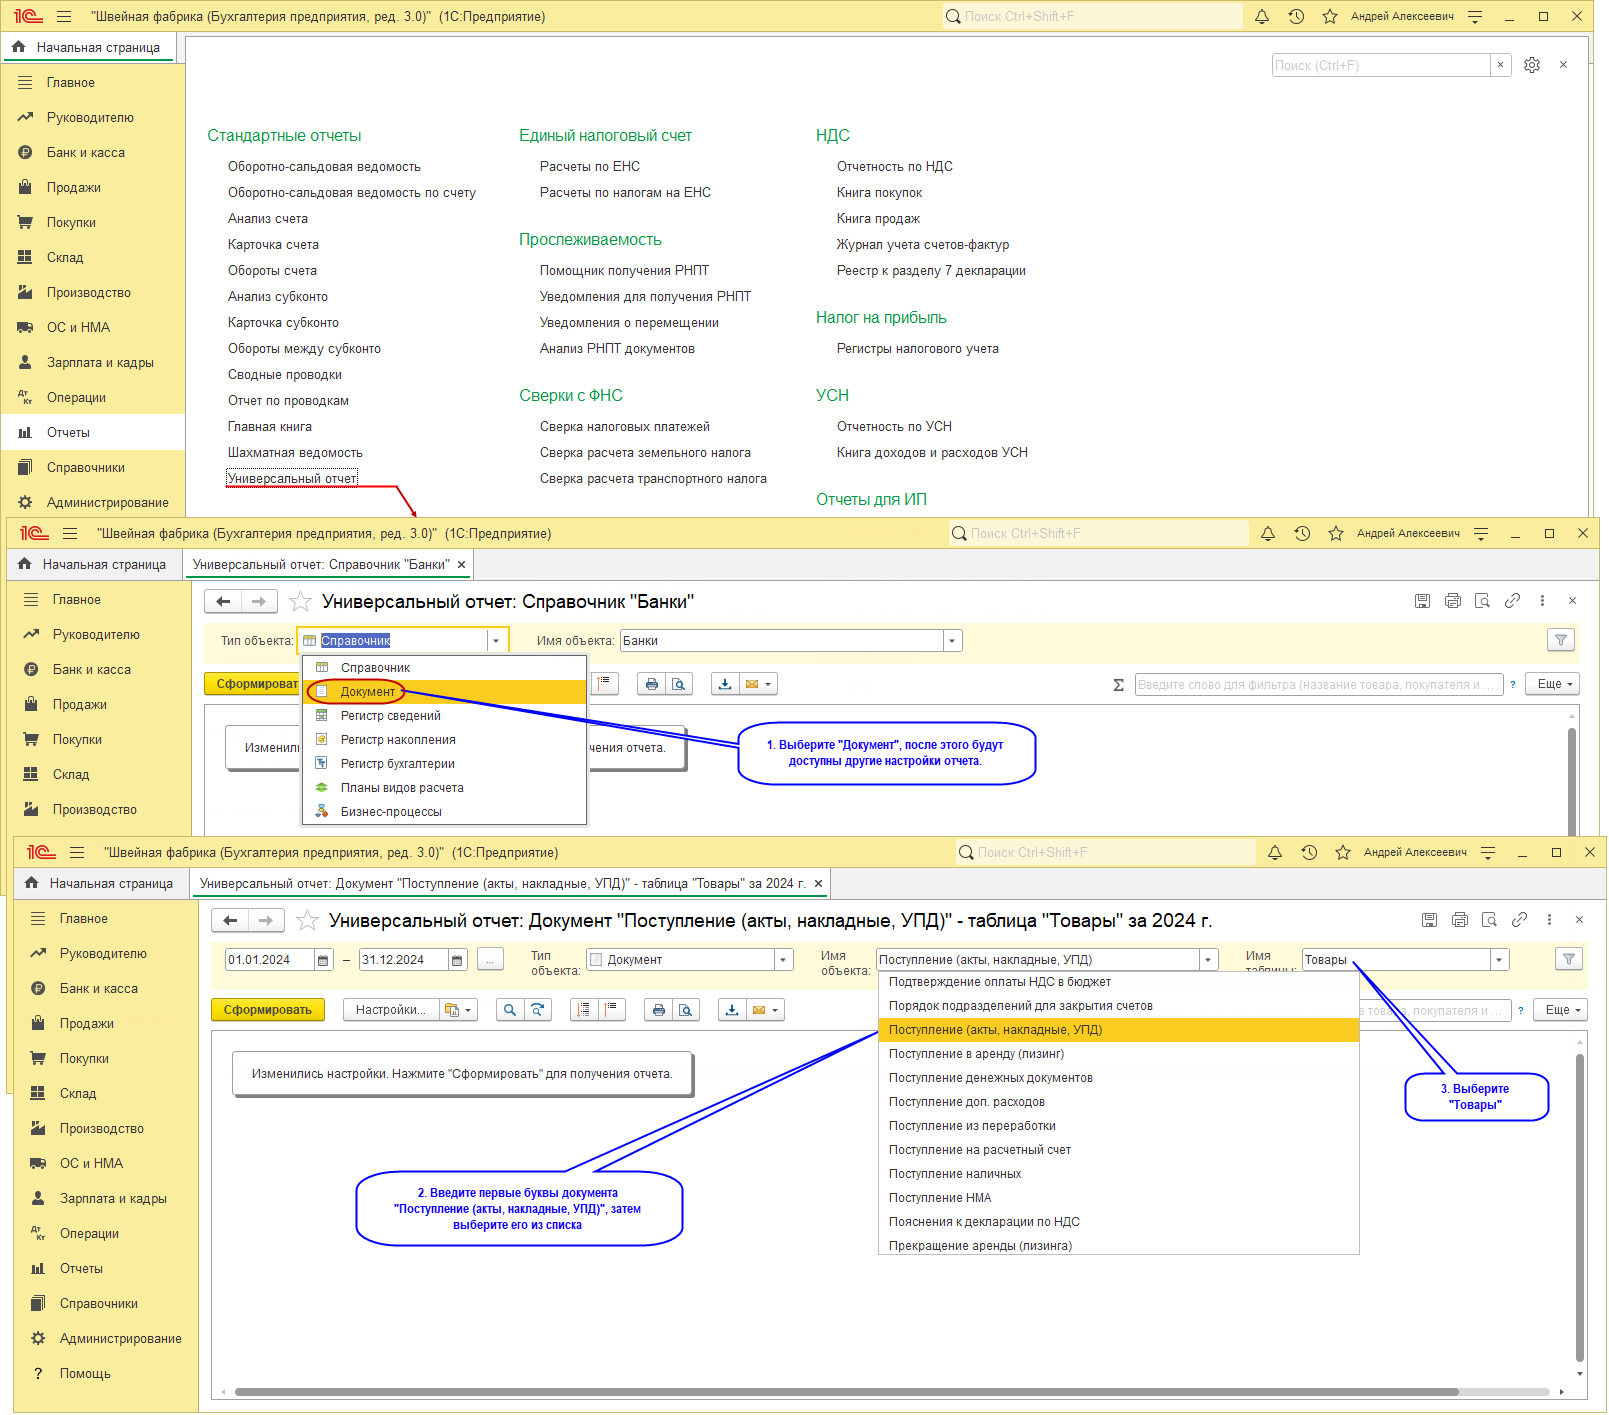Click the vertical scrollbar in Поступление report
Screen dimensions: 1609x1415
point(1580,1208)
